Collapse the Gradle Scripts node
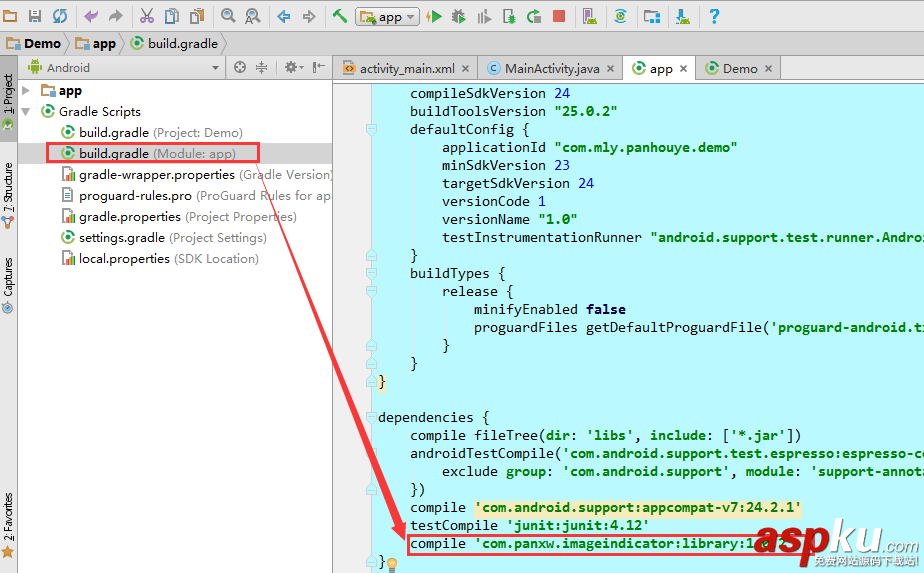Screen dimensions: 924x573 [27, 112]
